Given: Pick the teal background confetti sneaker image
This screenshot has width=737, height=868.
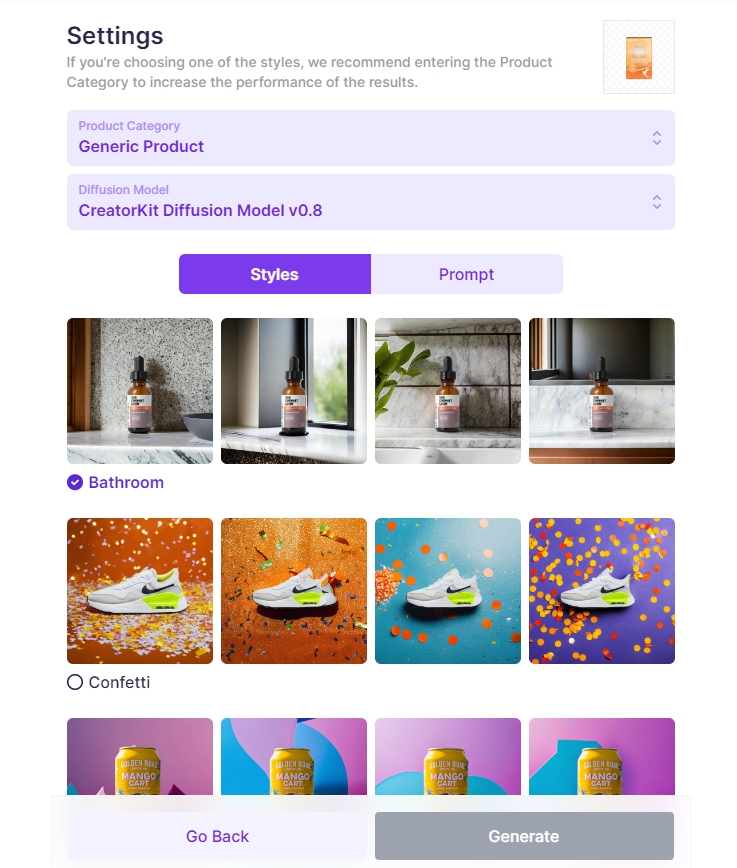Looking at the screenshot, I should click(448, 591).
